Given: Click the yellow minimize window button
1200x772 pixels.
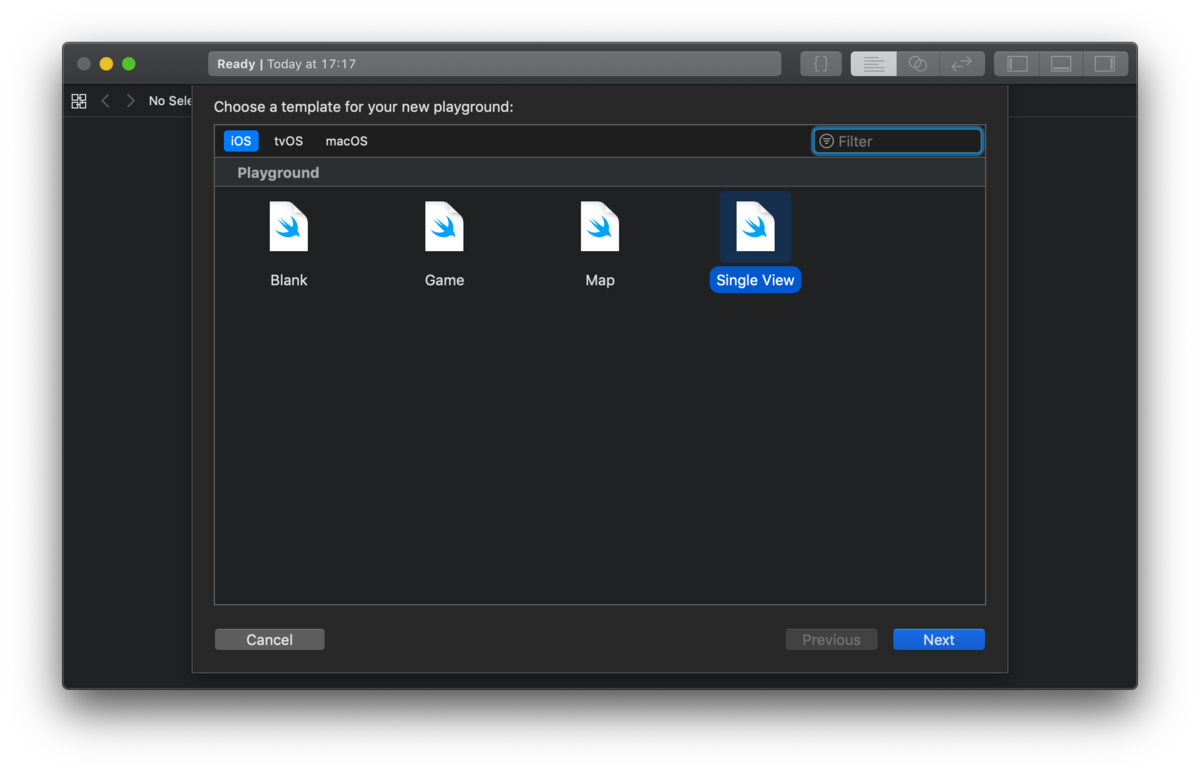Looking at the screenshot, I should click(x=106, y=64).
